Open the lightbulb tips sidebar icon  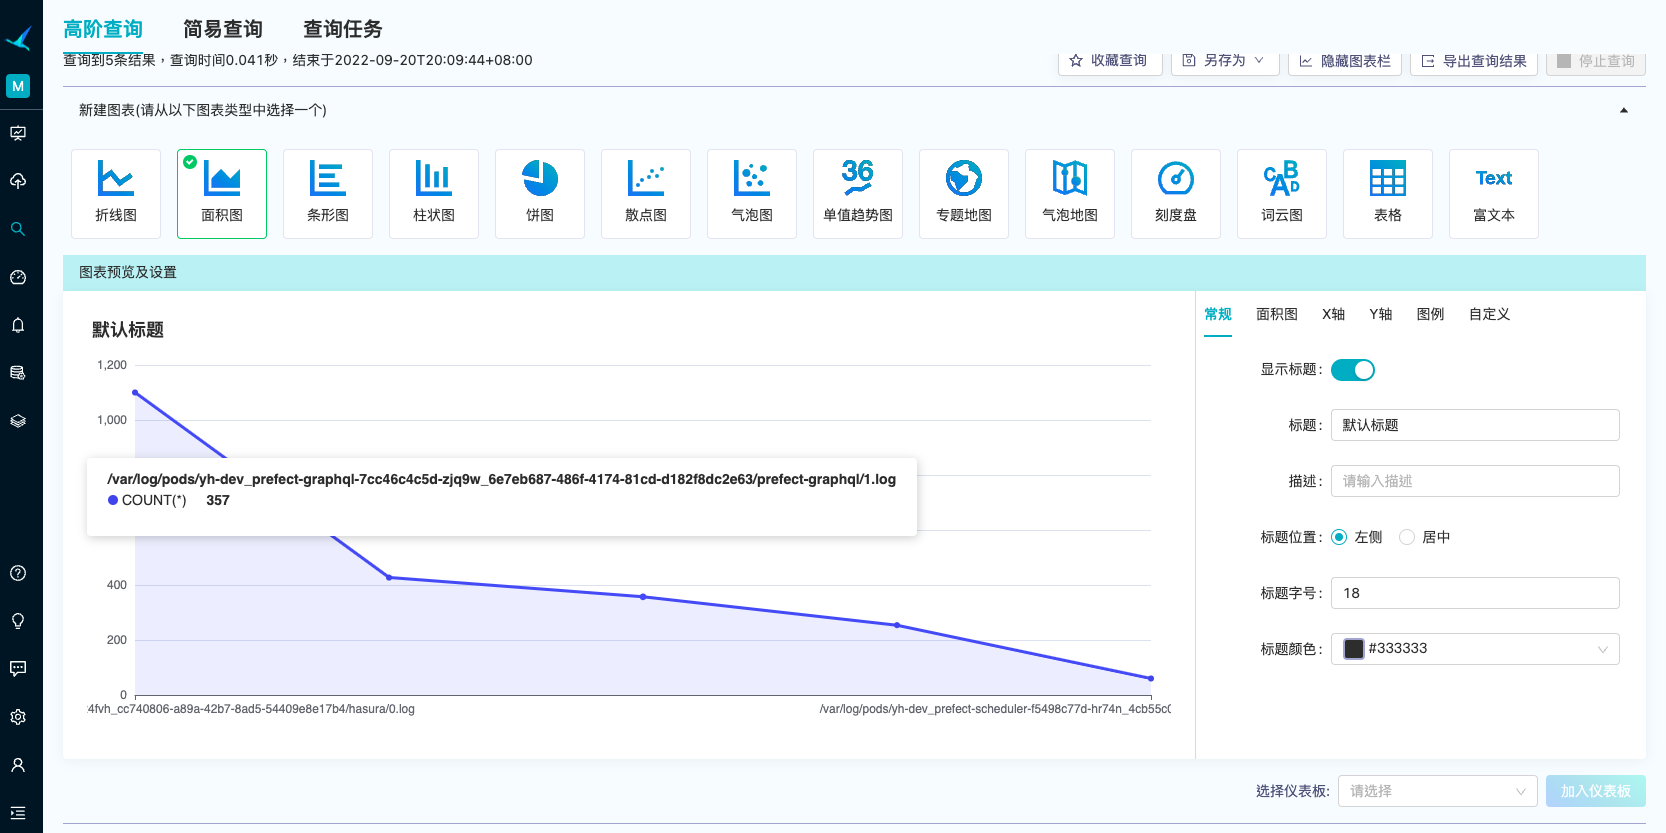(18, 621)
